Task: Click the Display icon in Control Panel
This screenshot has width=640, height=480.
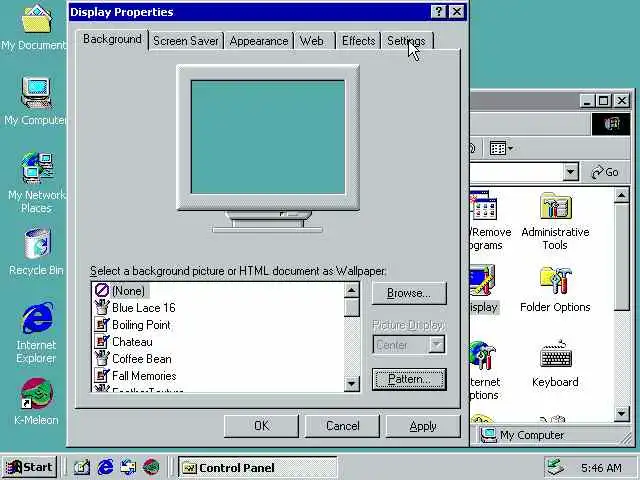Action: [x=482, y=281]
